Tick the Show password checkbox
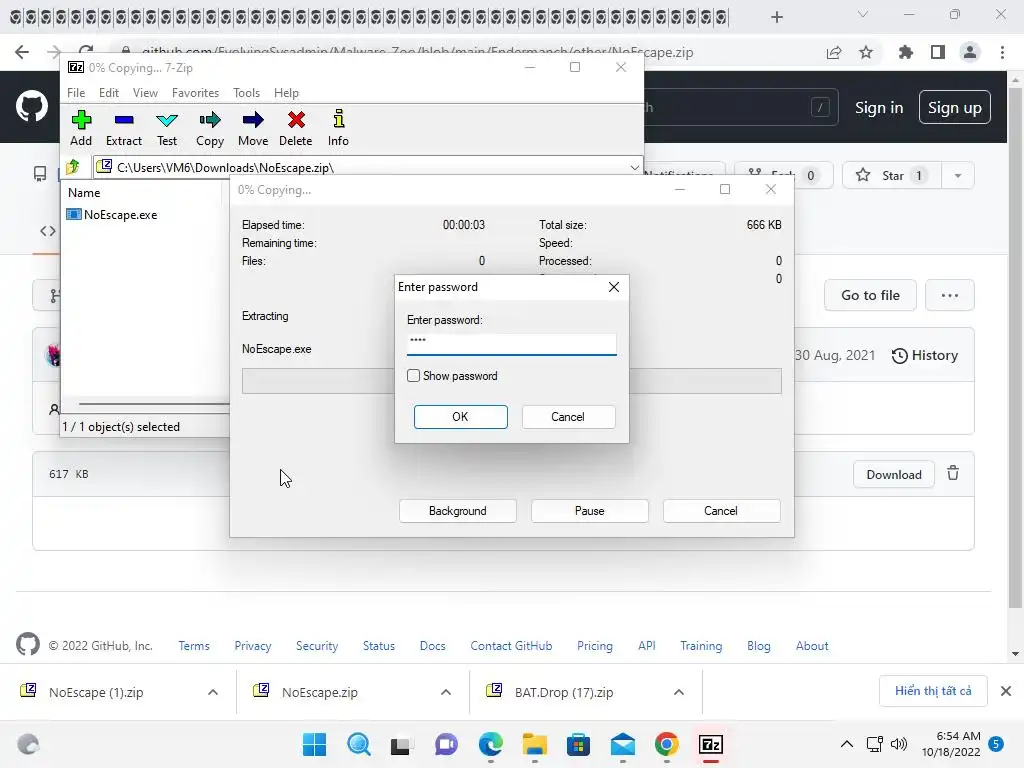Viewport: 1024px width, 768px height. 413,376
